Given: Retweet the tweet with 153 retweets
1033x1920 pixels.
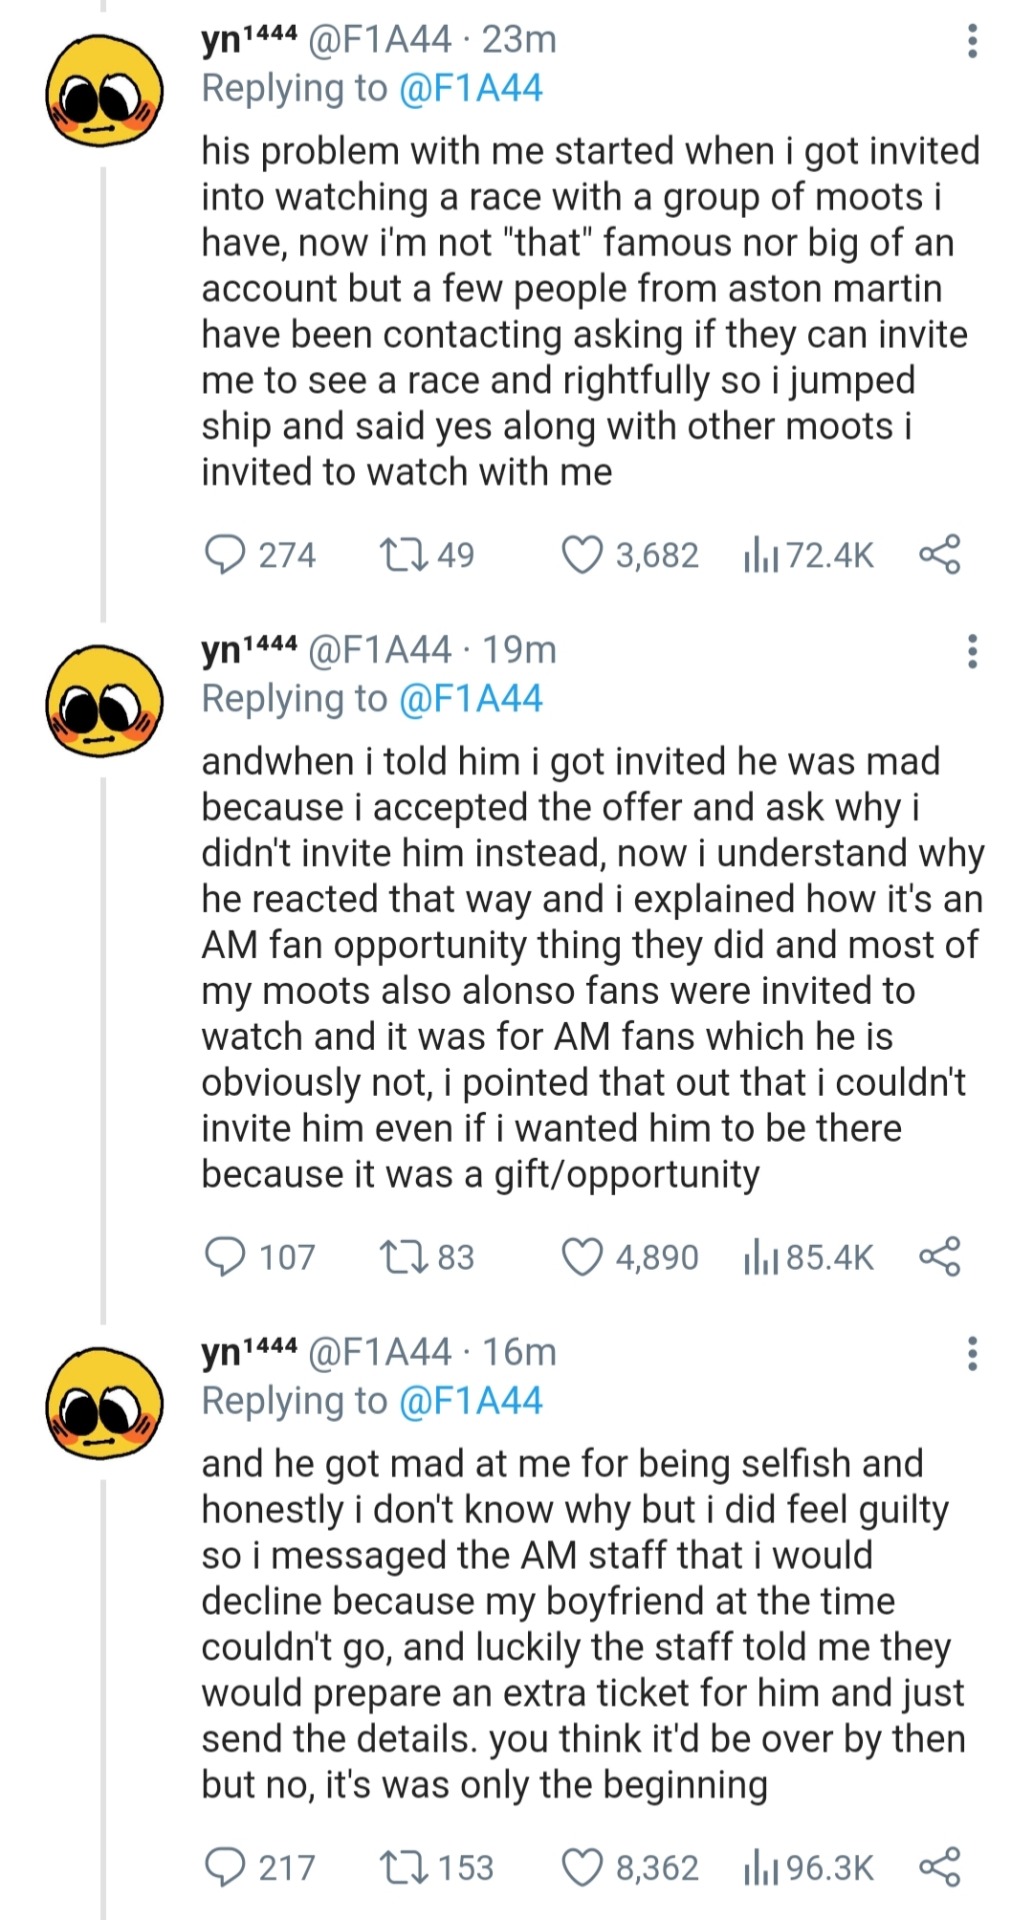Looking at the screenshot, I should tap(404, 1867).
